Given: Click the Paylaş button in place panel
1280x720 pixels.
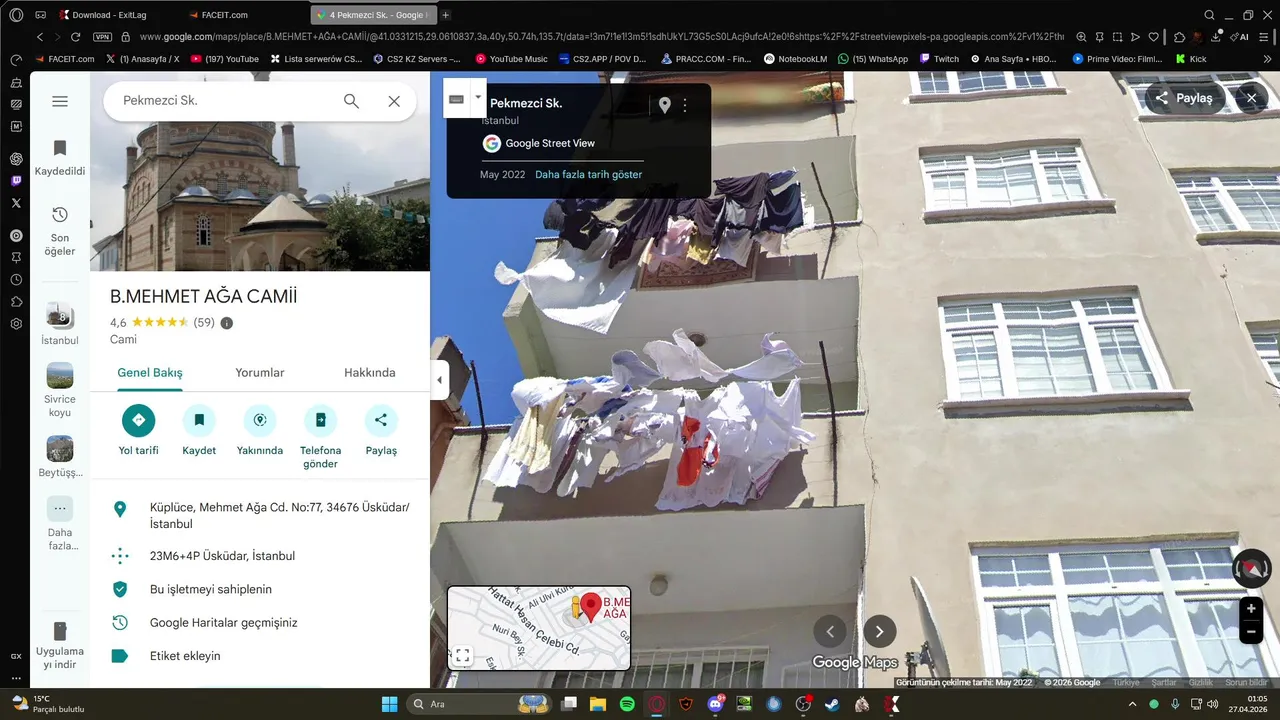Looking at the screenshot, I should [x=381, y=430].
